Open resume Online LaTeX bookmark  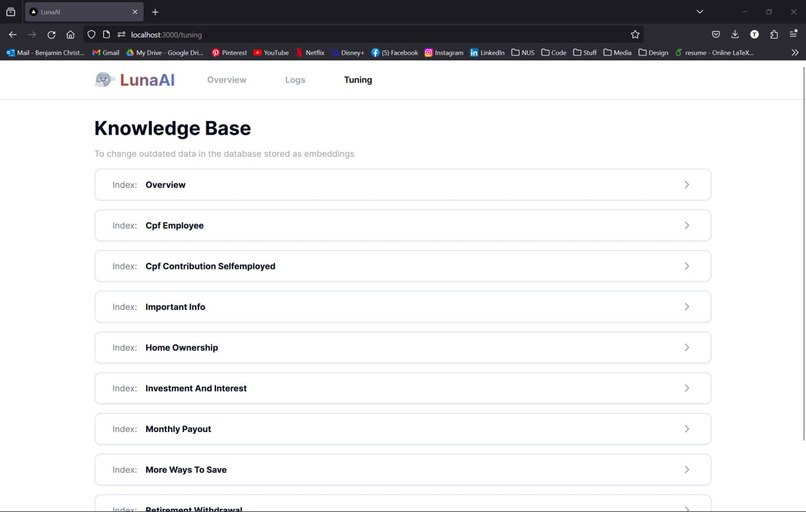(x=715, y=52)
